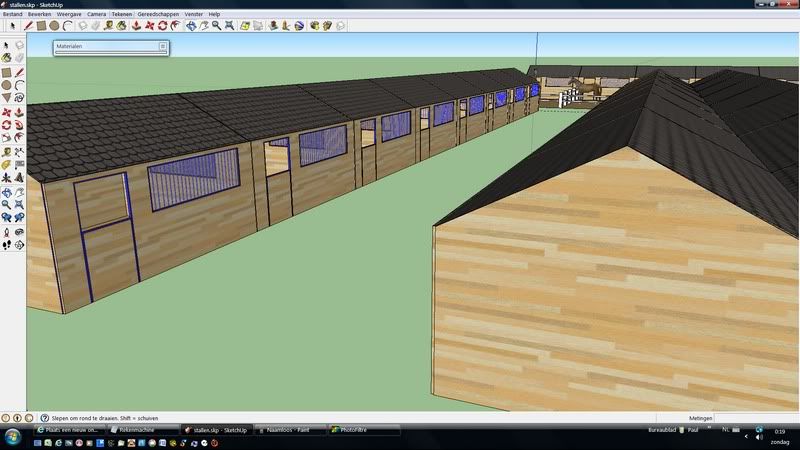Open the Tekenen menu
800x450 pixels.
(122, 14)
